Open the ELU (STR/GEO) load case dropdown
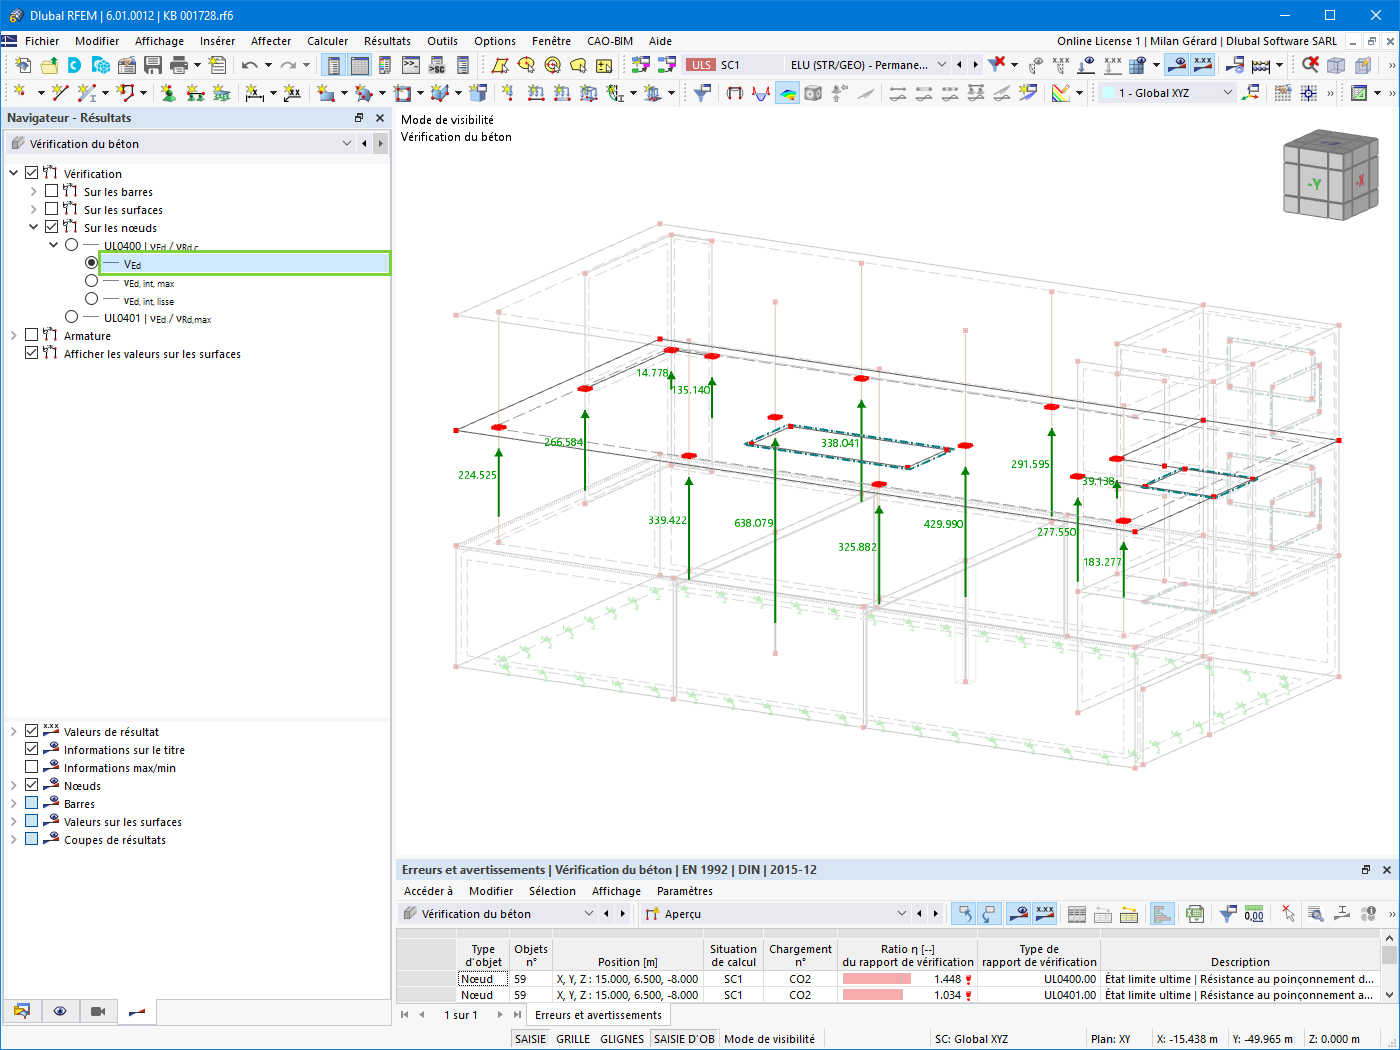Image resolution: width=1400 pixels, height=1050 pixels. (941, 65)
